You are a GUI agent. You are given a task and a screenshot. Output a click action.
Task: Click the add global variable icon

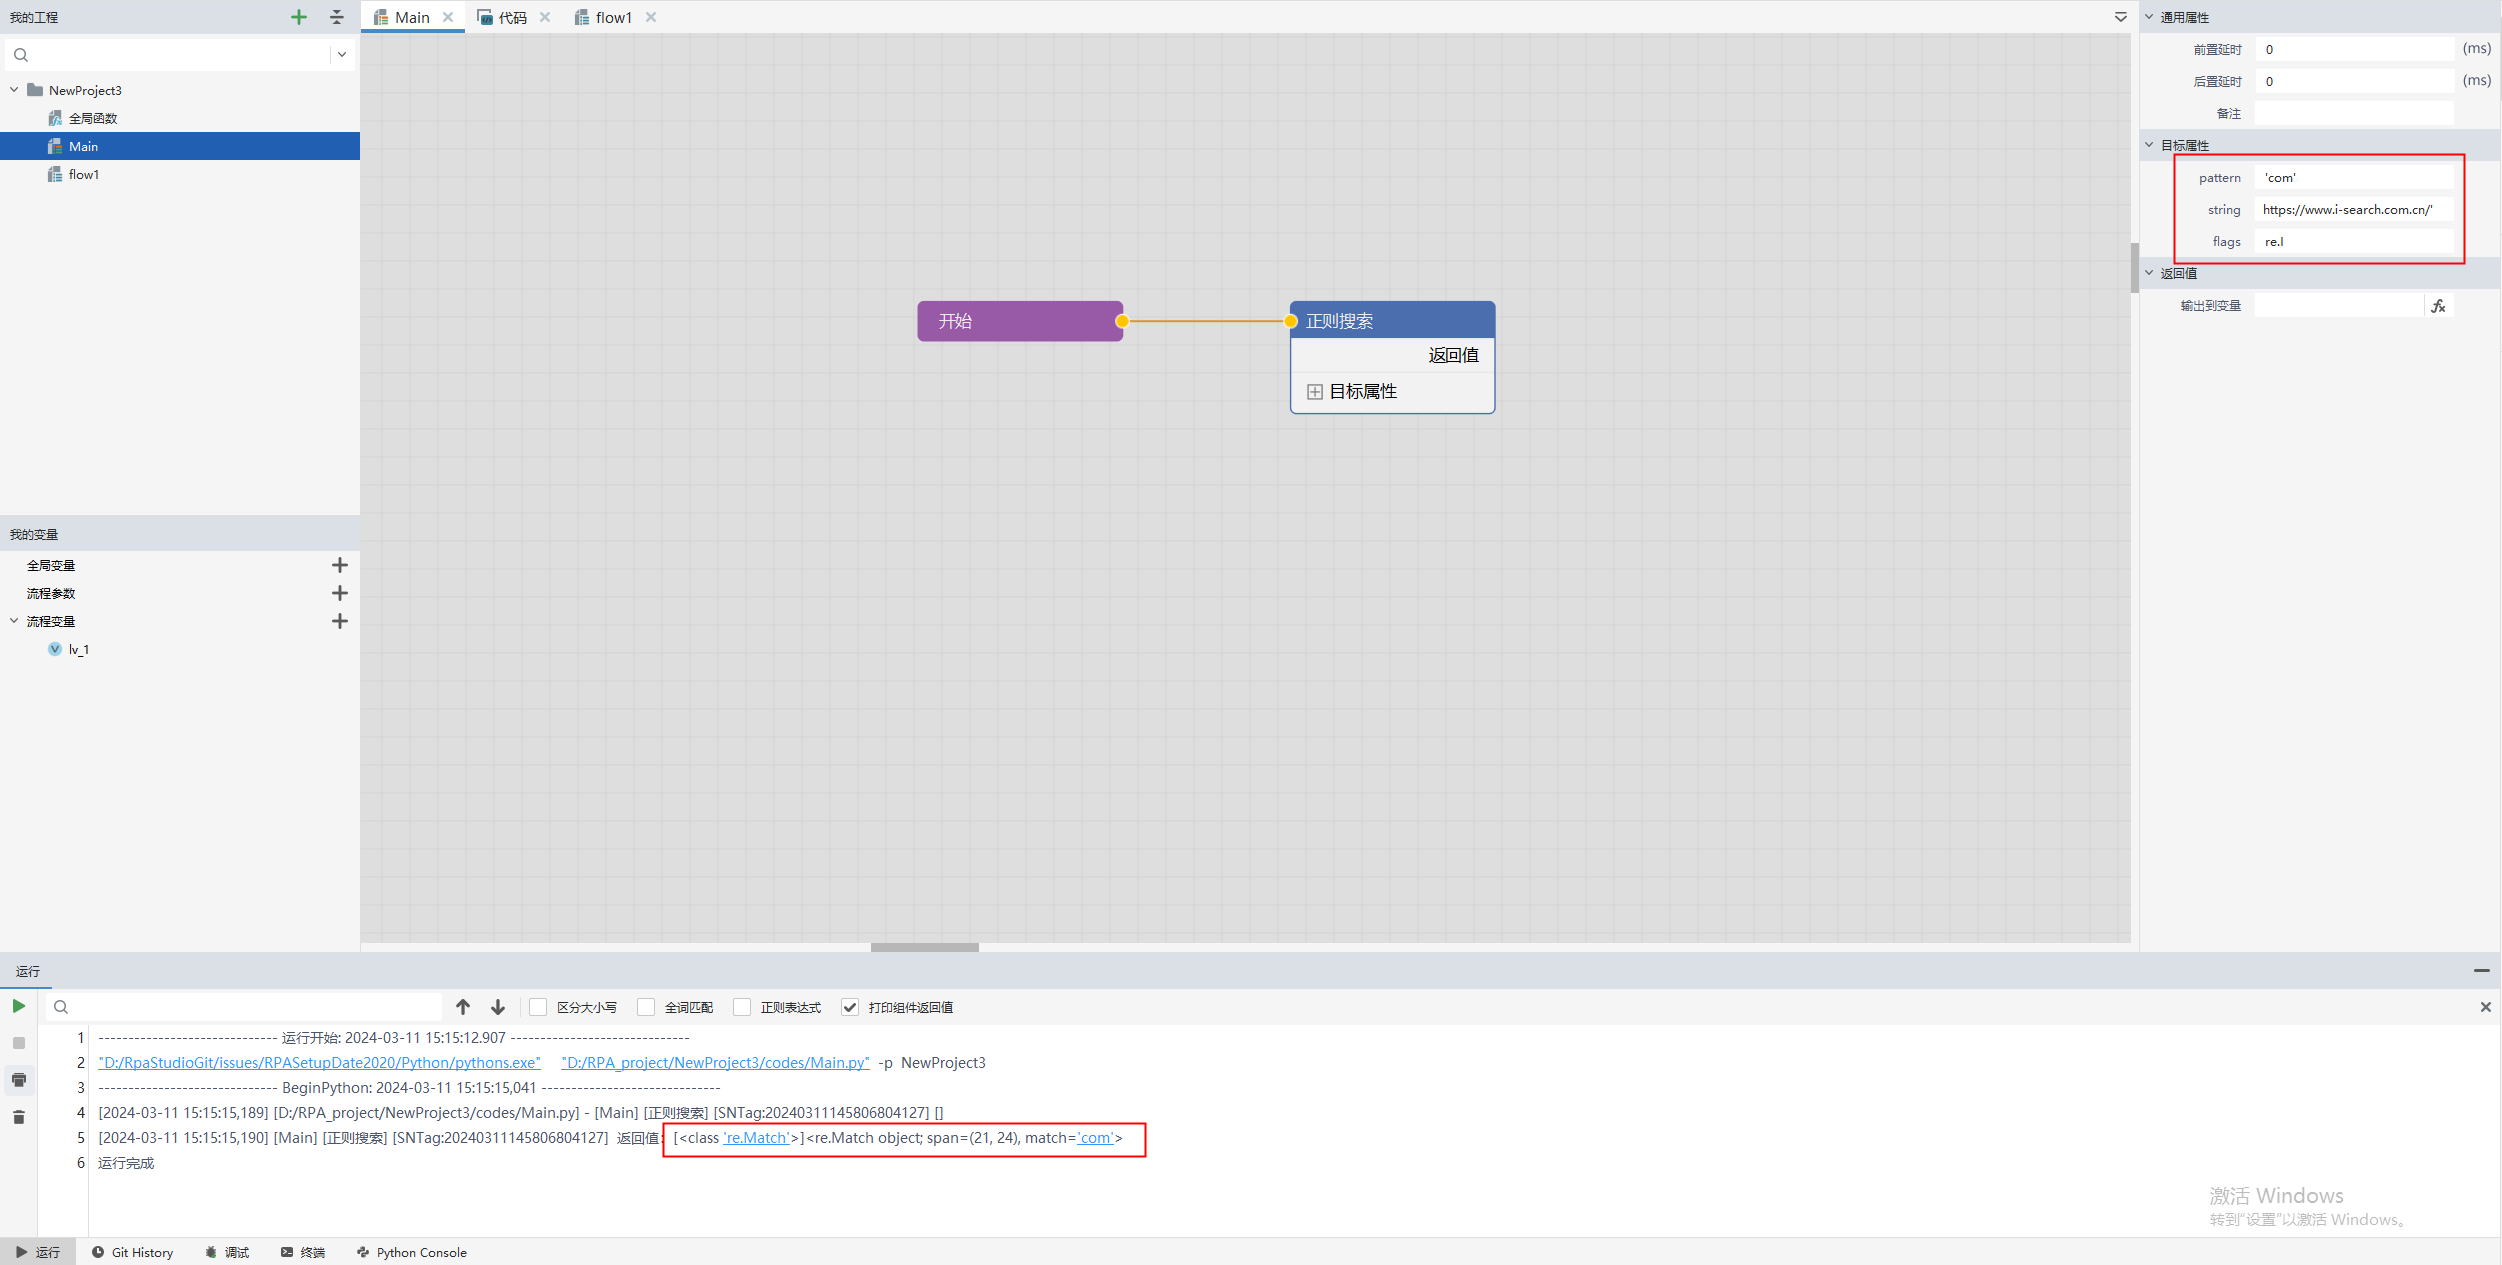tap(340, 565)
